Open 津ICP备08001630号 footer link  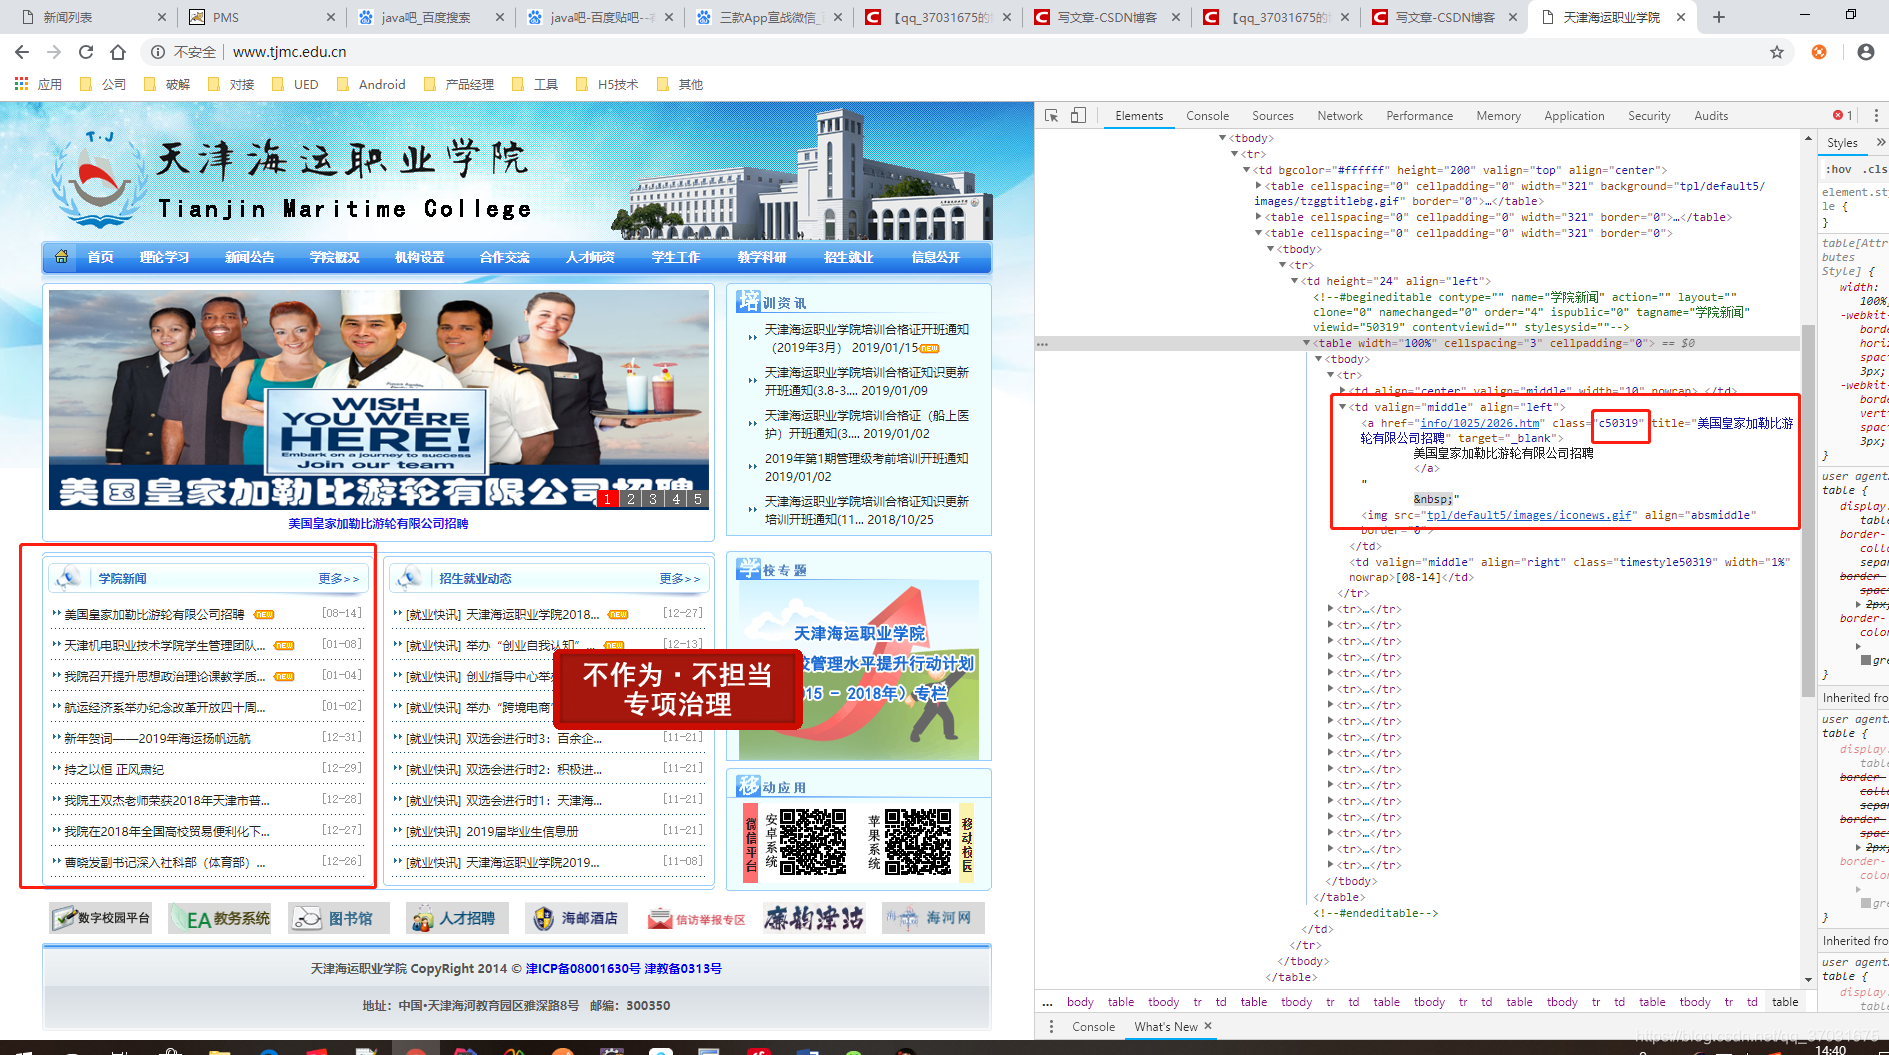click(583, 968)
